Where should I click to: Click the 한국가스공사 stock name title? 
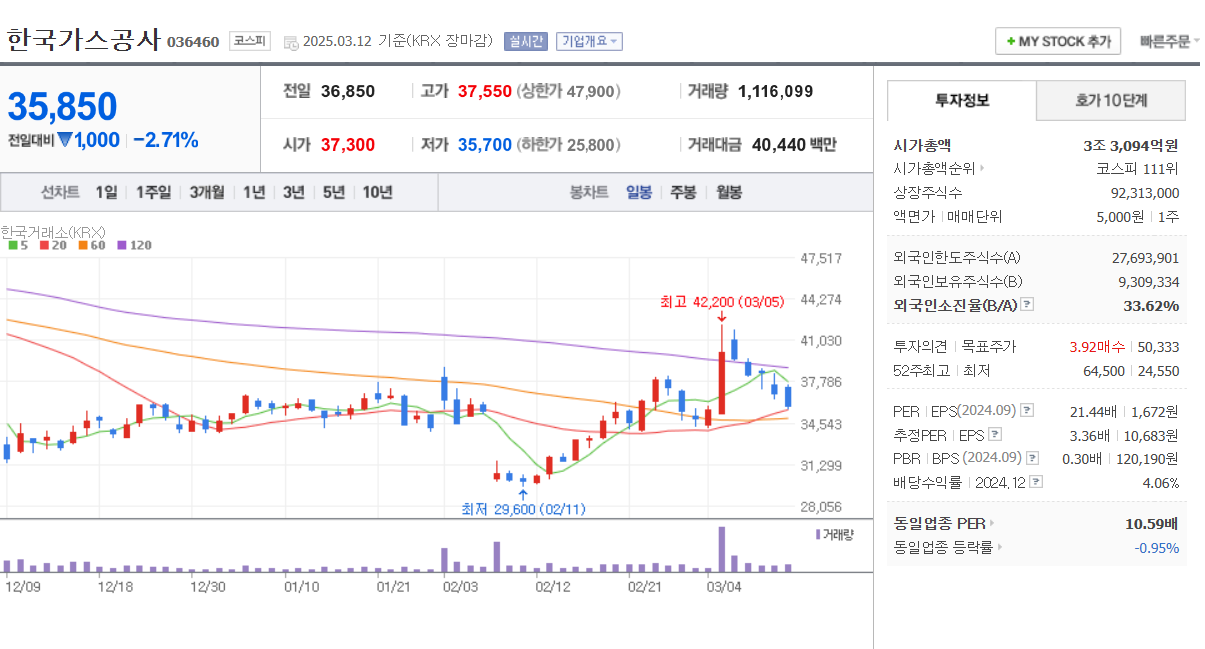coord(83,40)
